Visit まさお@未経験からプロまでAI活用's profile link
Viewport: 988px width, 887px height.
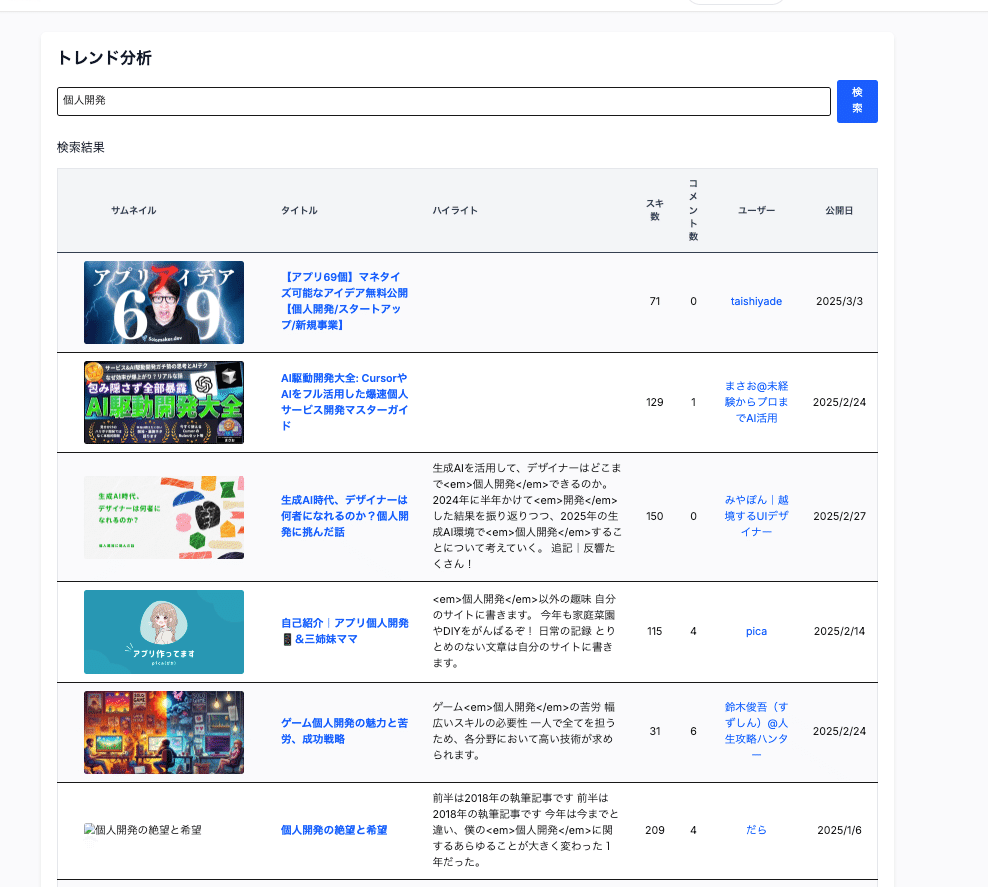click(x=756, y=402)
